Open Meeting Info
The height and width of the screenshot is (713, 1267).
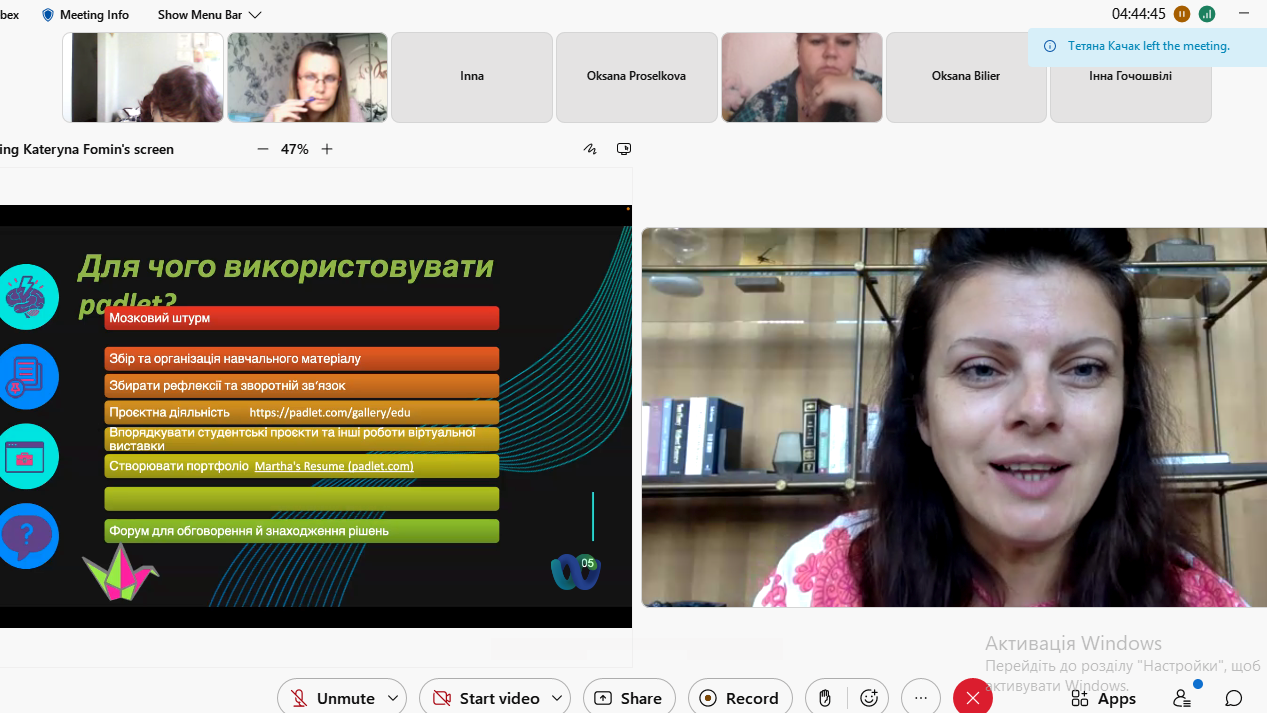coord(85,15)
